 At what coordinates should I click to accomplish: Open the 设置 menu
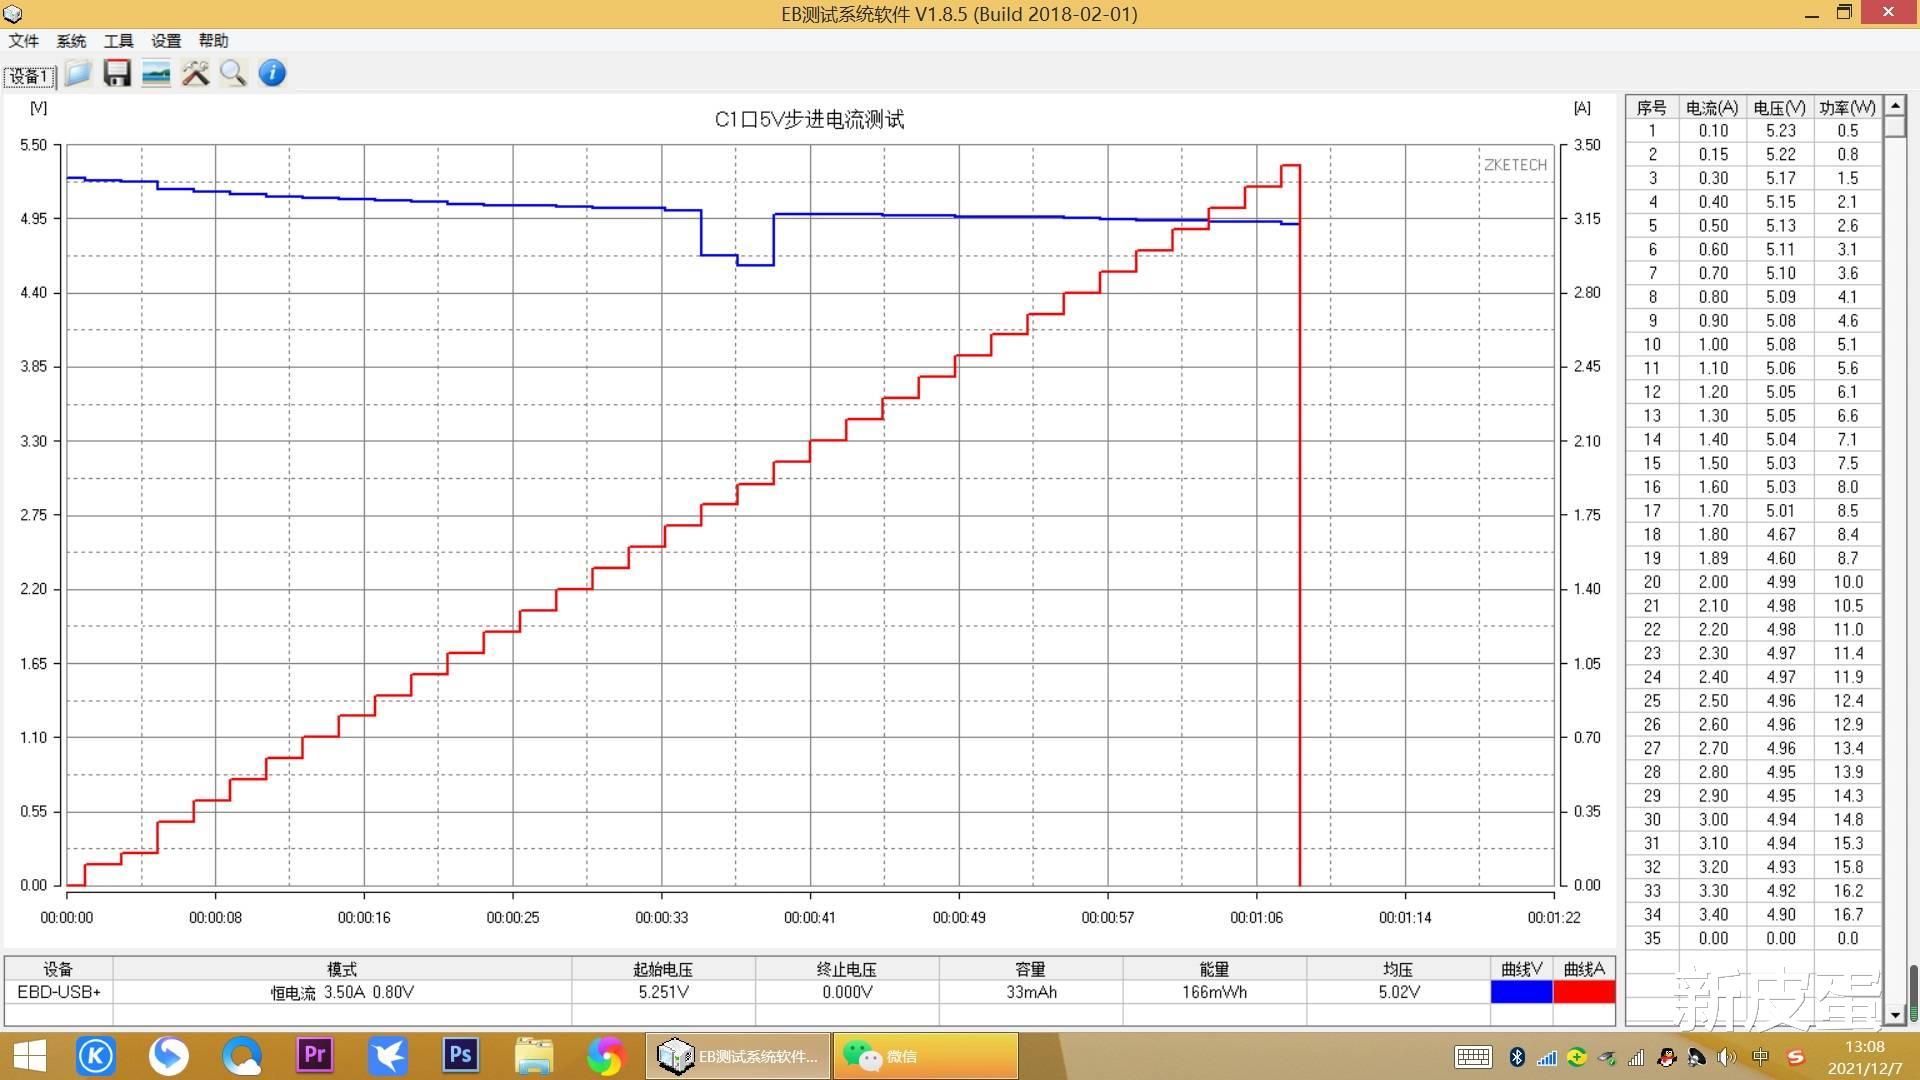pos(166,41)
